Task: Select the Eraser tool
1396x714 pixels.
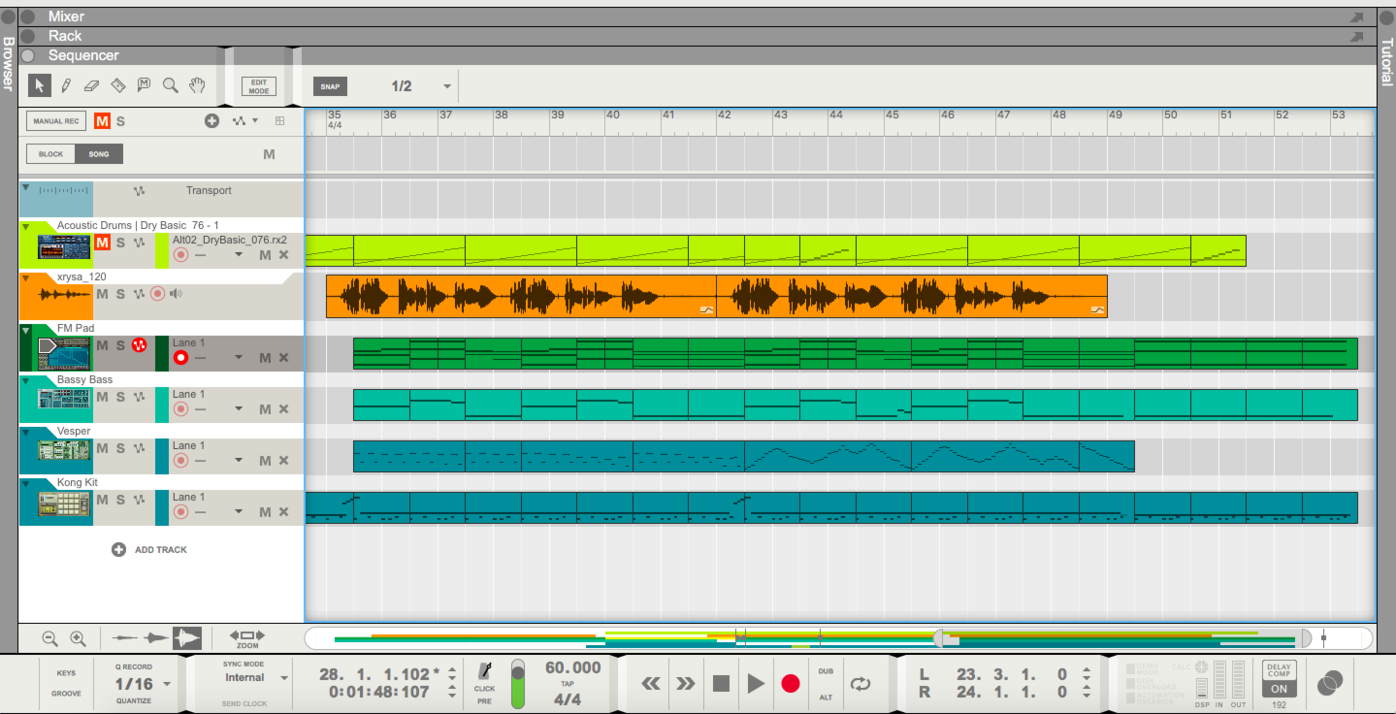Action: 92,86
